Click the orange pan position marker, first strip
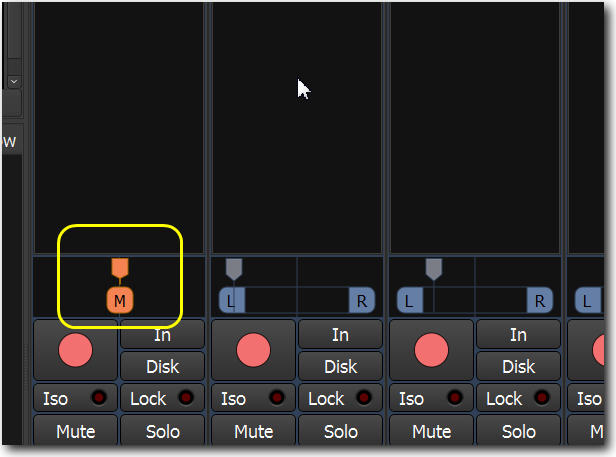The width and height of the screenshot is (616, 457). tap(120, 267)
